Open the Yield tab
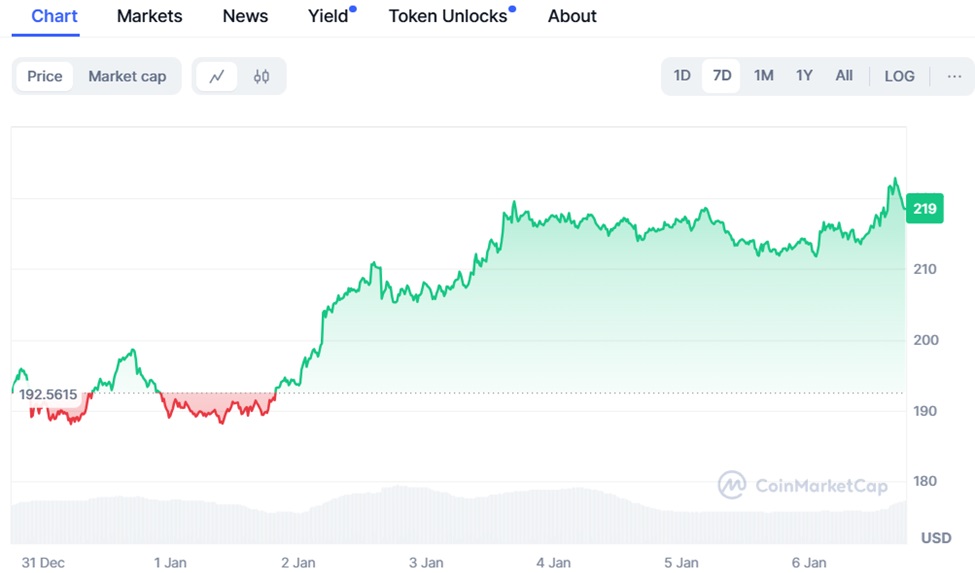The height and width of the screenshot is (573, 975). [328, 16]
